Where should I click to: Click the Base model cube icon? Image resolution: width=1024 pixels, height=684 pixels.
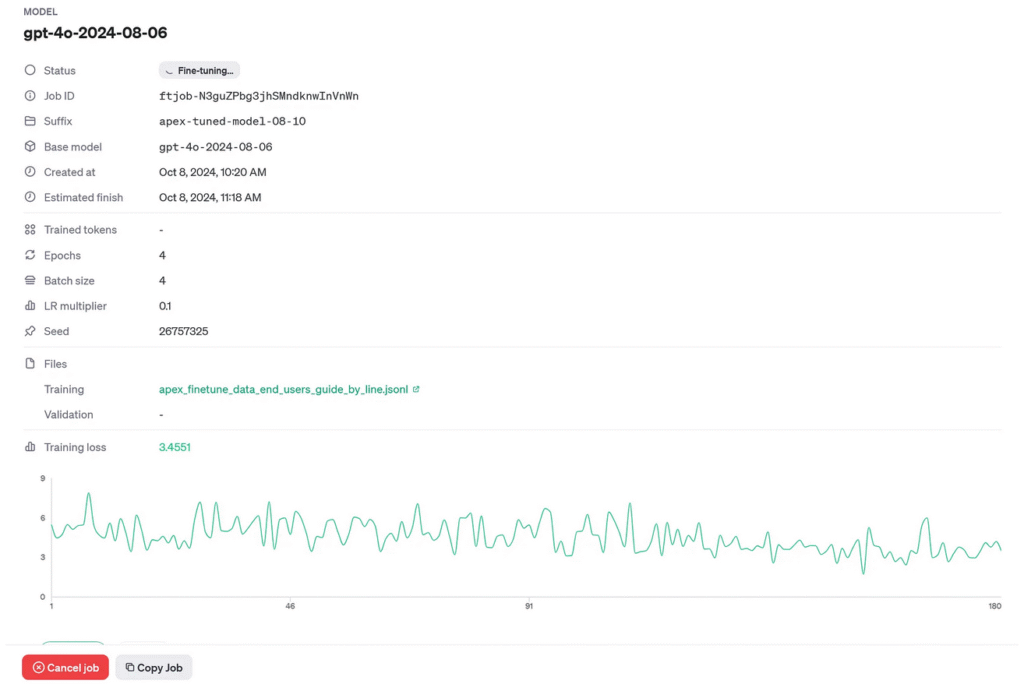click(x=30, y=147)
